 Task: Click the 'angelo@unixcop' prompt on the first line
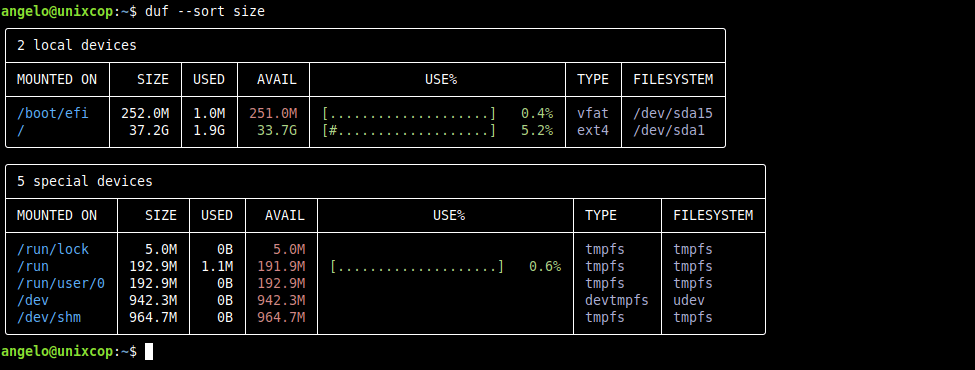pyautogui.click(x=57, y=11)
